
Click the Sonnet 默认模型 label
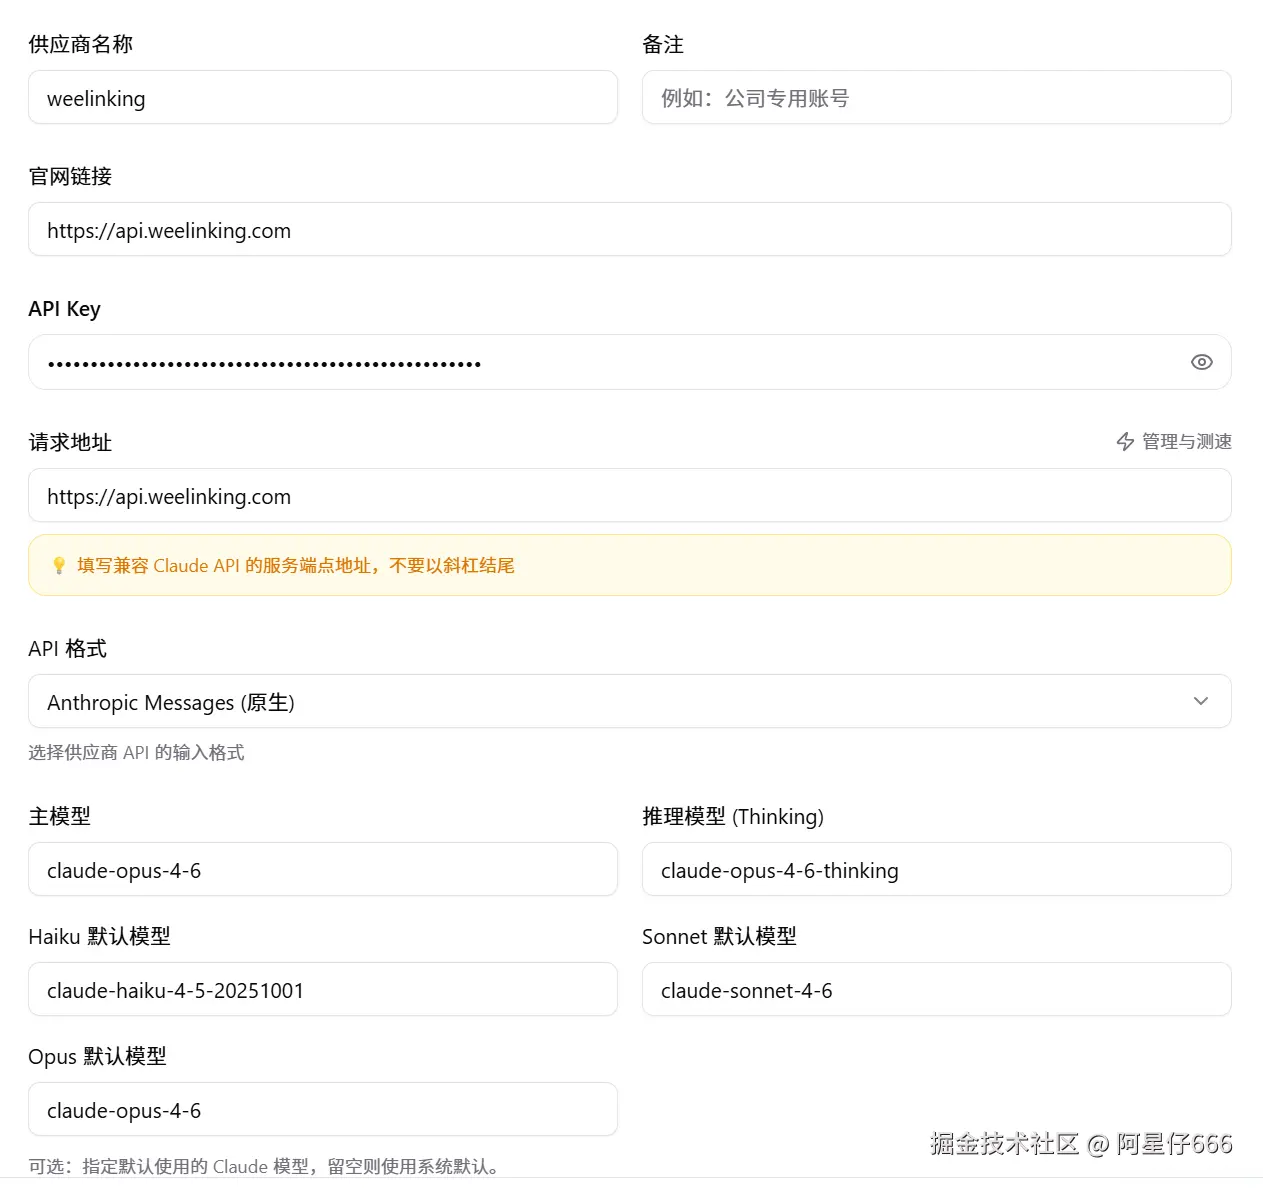click(x=719, y=936)
